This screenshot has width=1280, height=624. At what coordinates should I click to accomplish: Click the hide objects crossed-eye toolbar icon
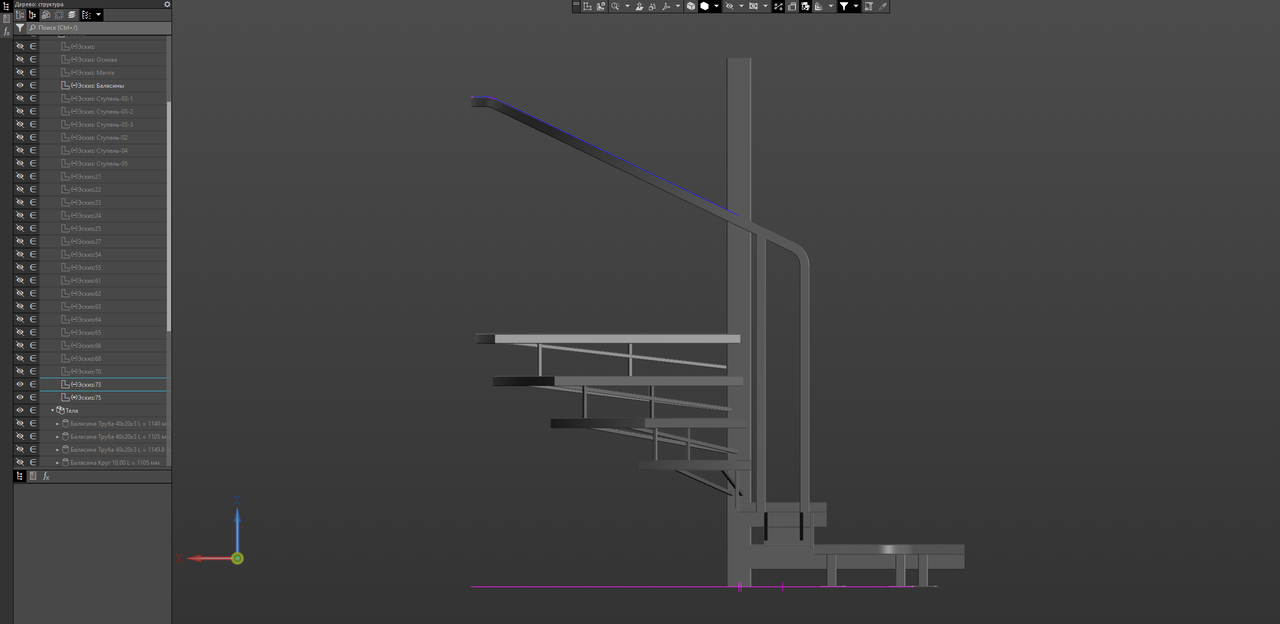[x=729, y=6]
